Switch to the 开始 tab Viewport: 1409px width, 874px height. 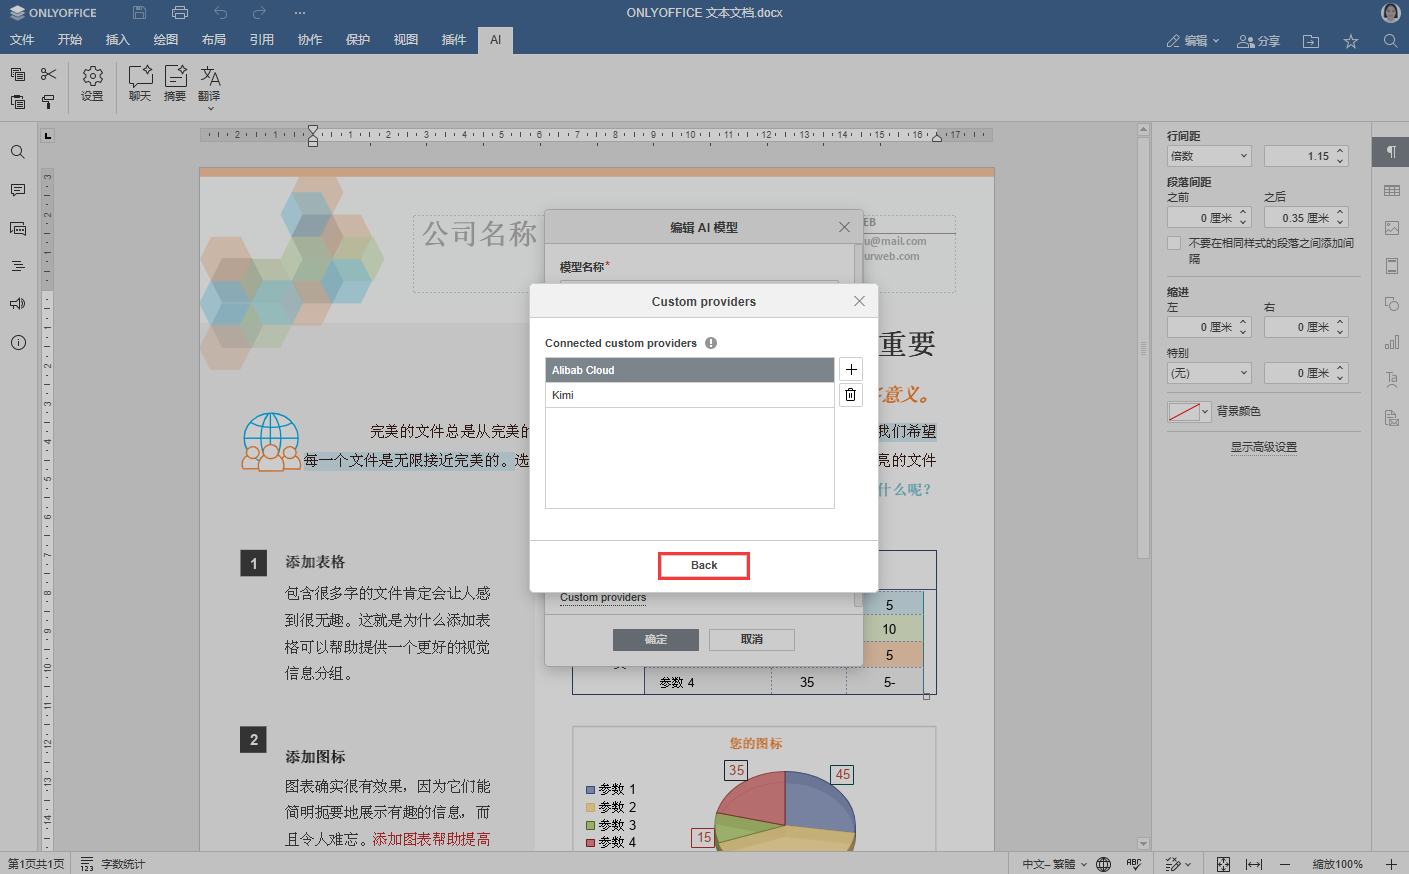point(70,40)
